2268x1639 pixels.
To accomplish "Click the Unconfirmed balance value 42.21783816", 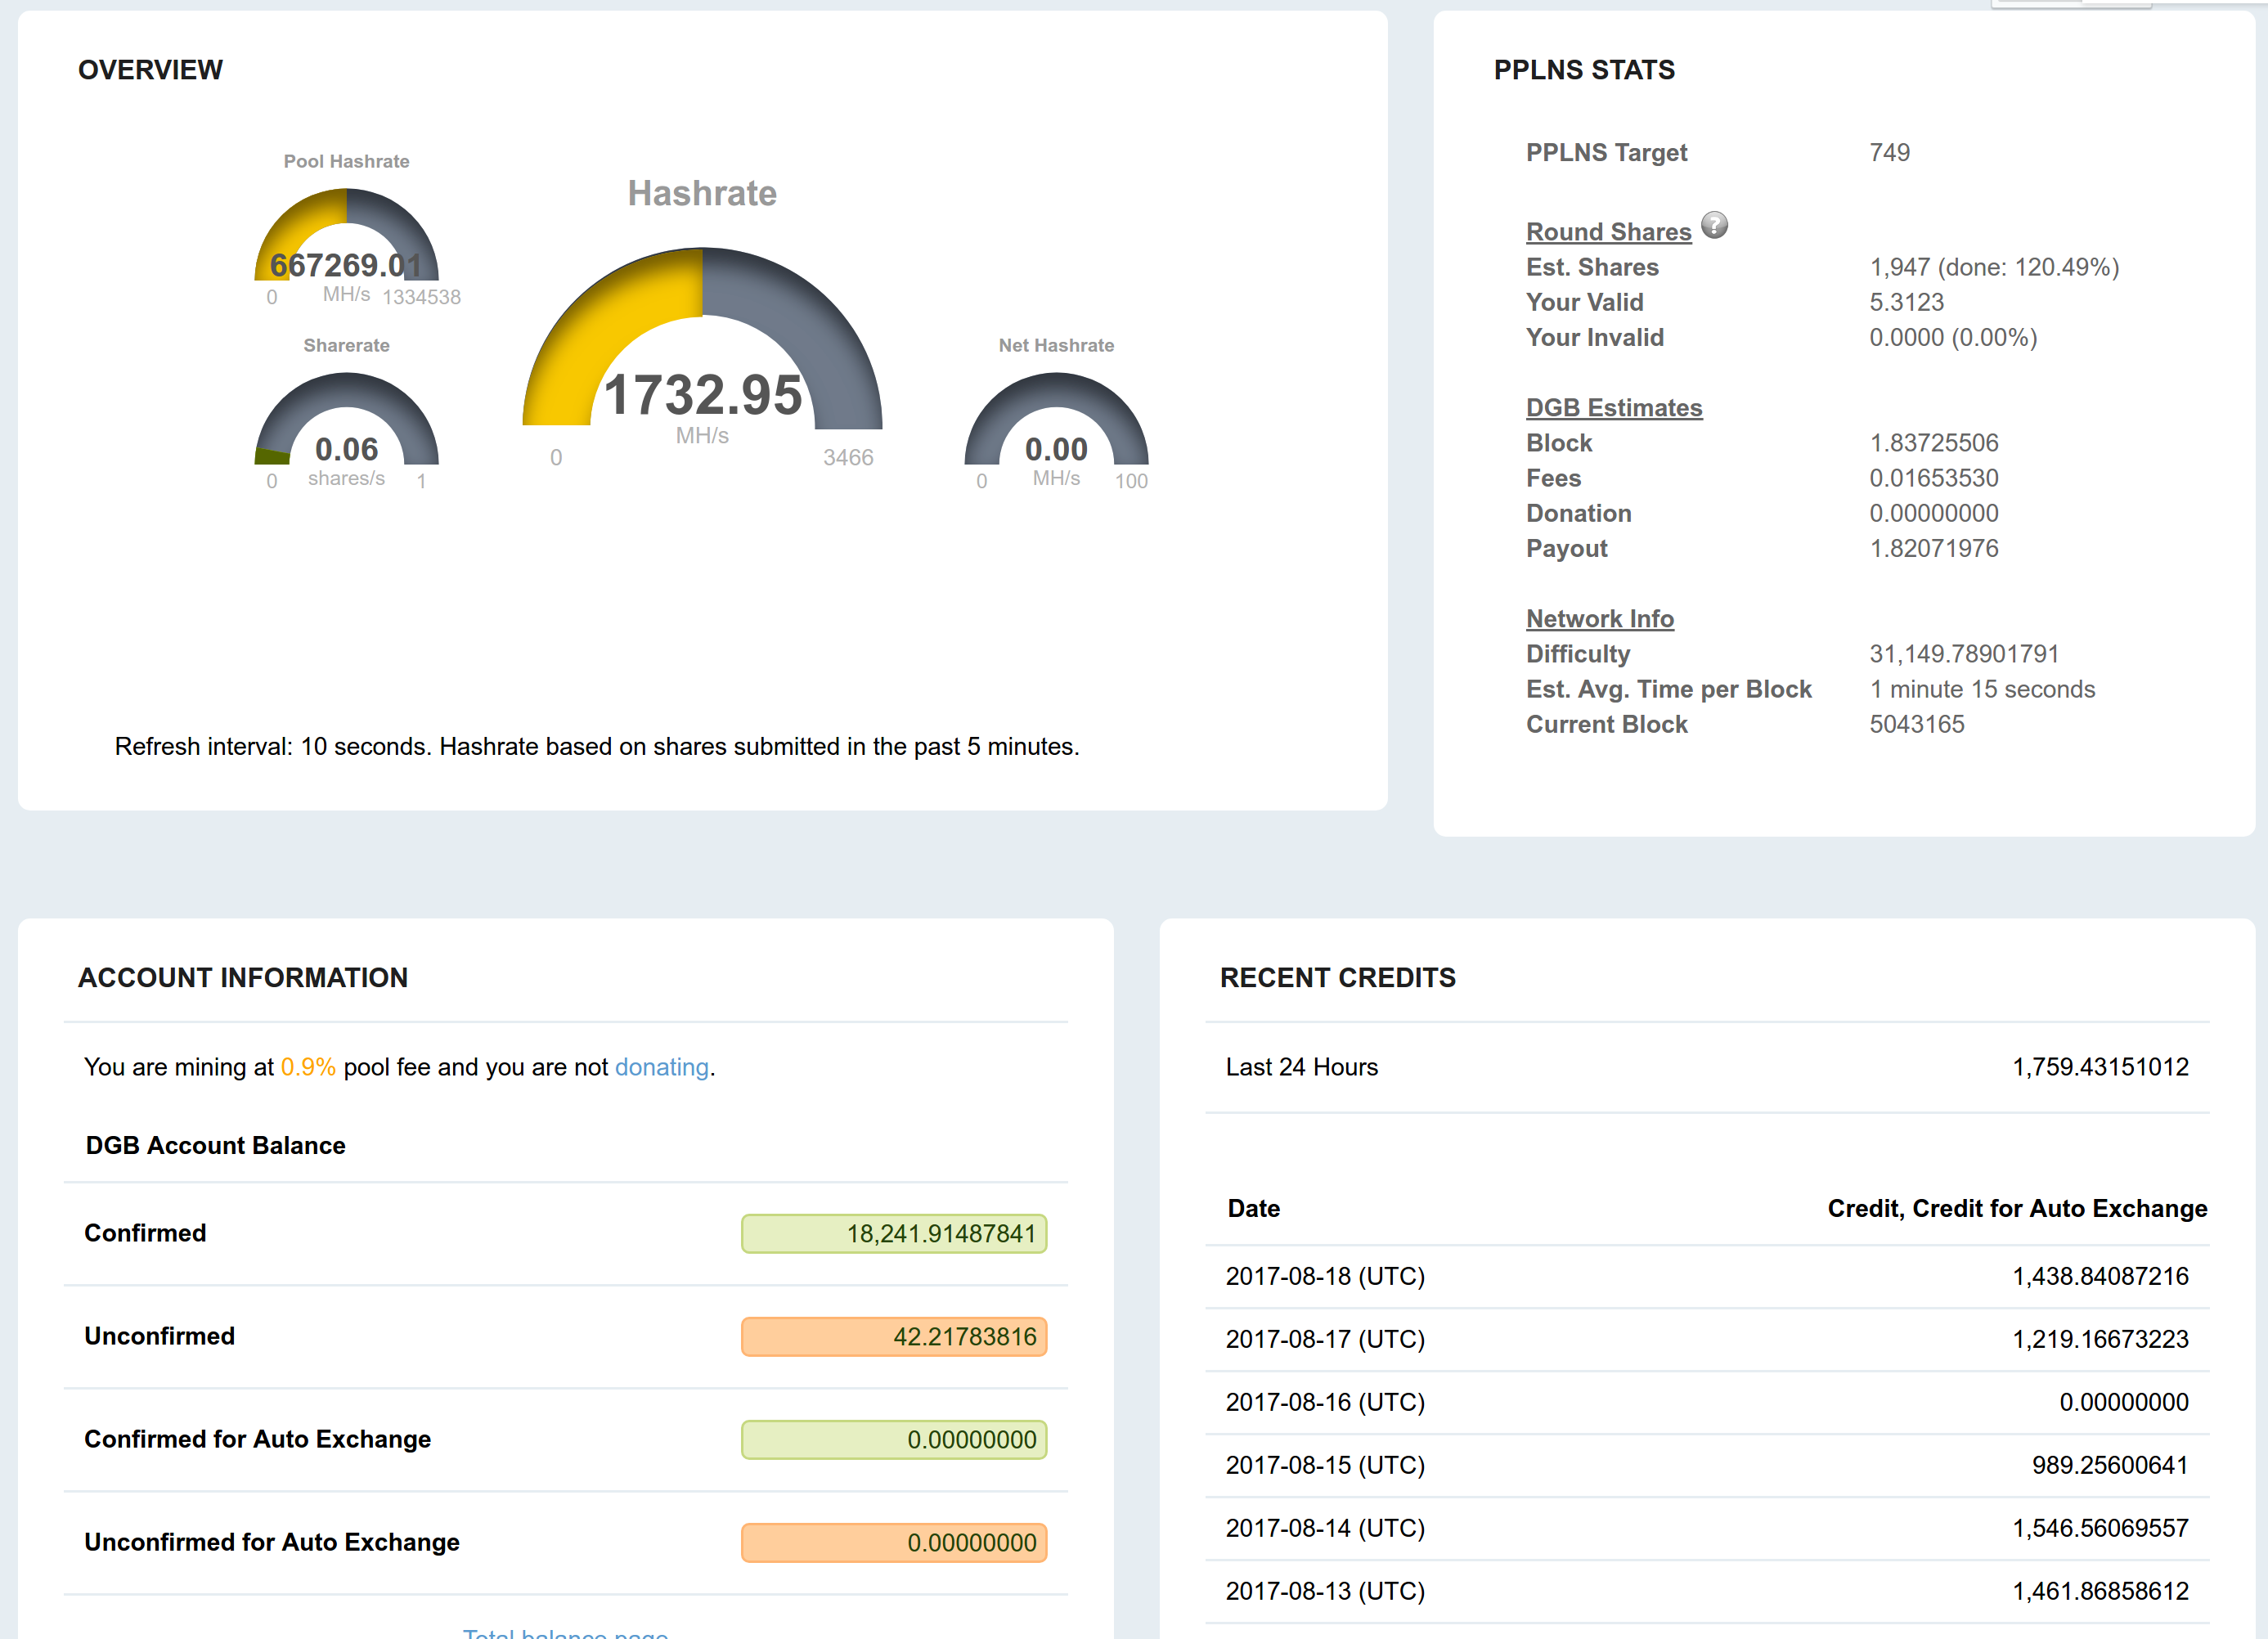I will tap(894, 1337).
